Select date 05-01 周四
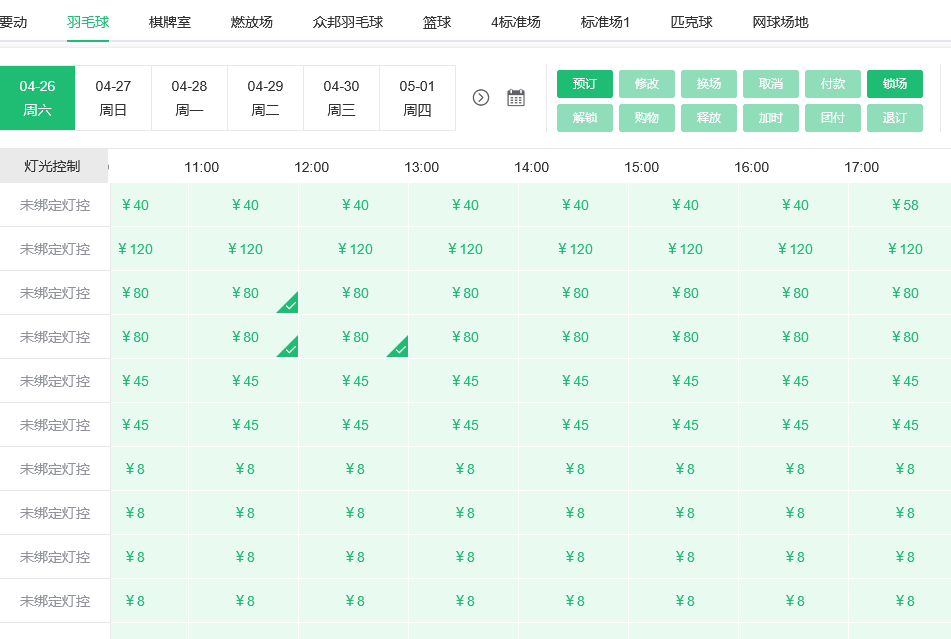The width and height of the screenshot is (951, 639). pos(417,98)
